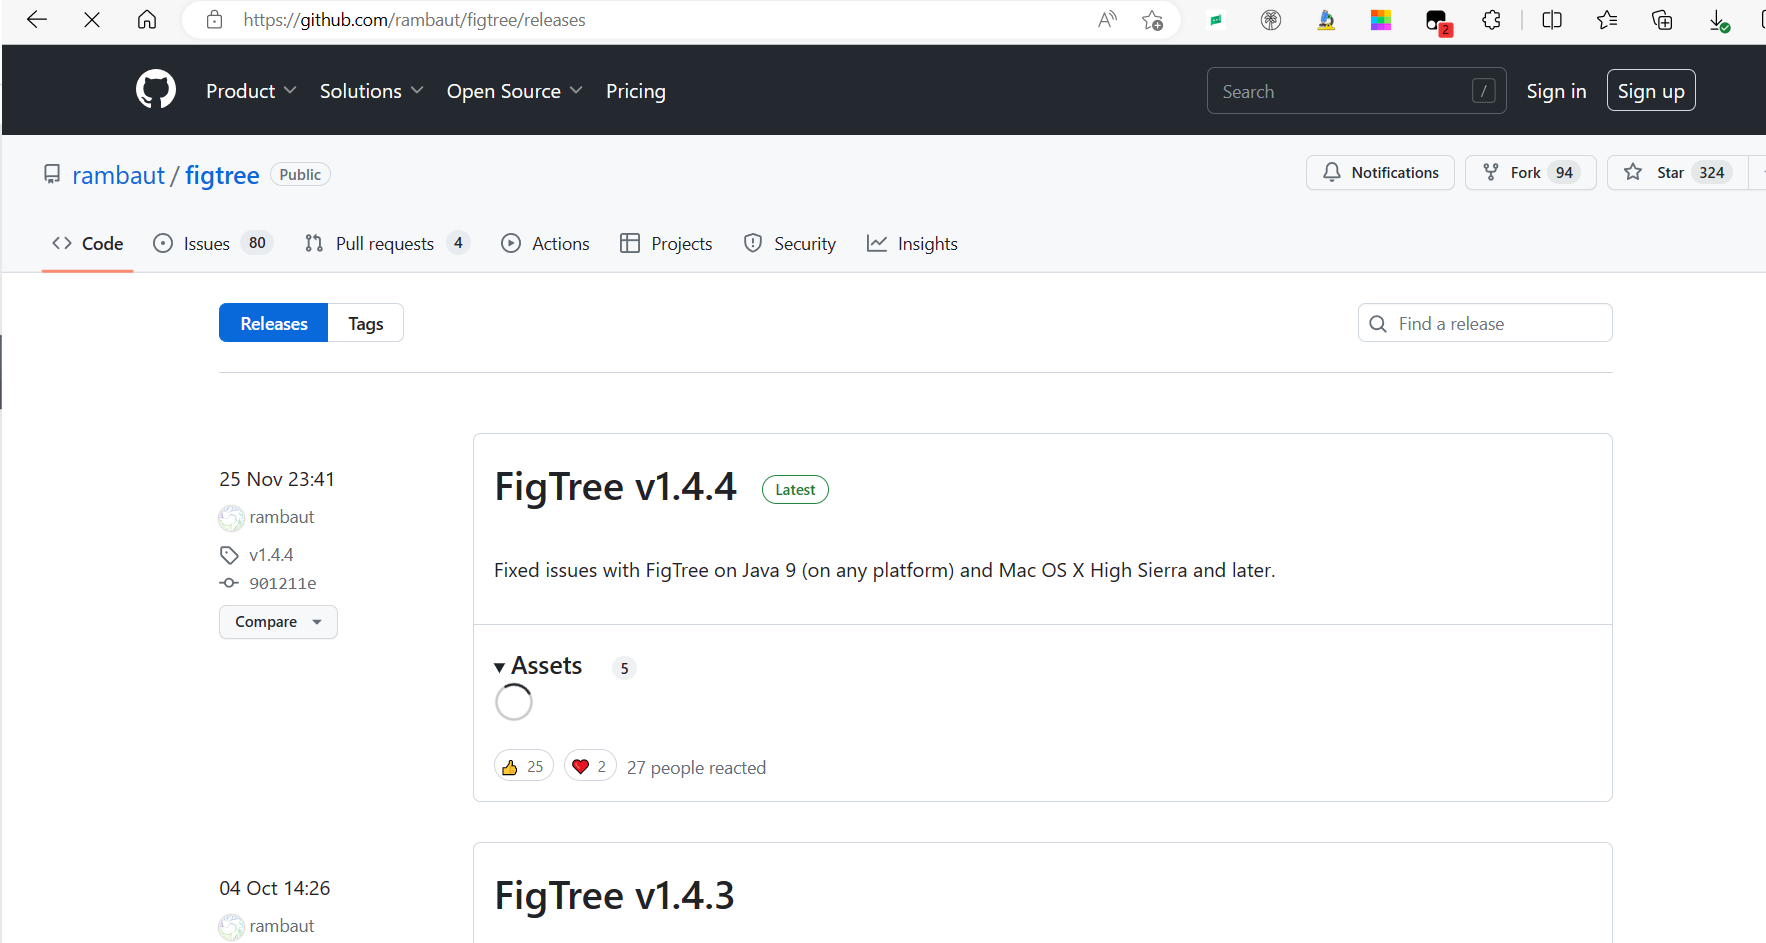The image size is (1766, 943).
Task: Click the colorful squares extension icon
Action: 1381,20
